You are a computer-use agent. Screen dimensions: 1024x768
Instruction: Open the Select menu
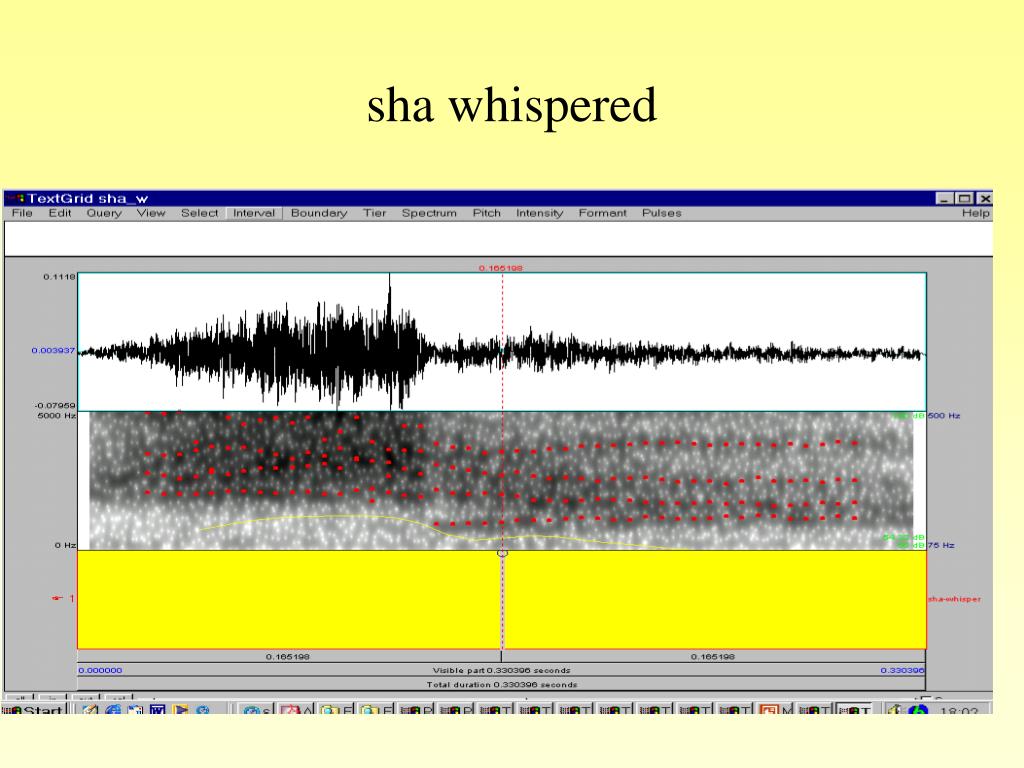click(x=199, y=213)
